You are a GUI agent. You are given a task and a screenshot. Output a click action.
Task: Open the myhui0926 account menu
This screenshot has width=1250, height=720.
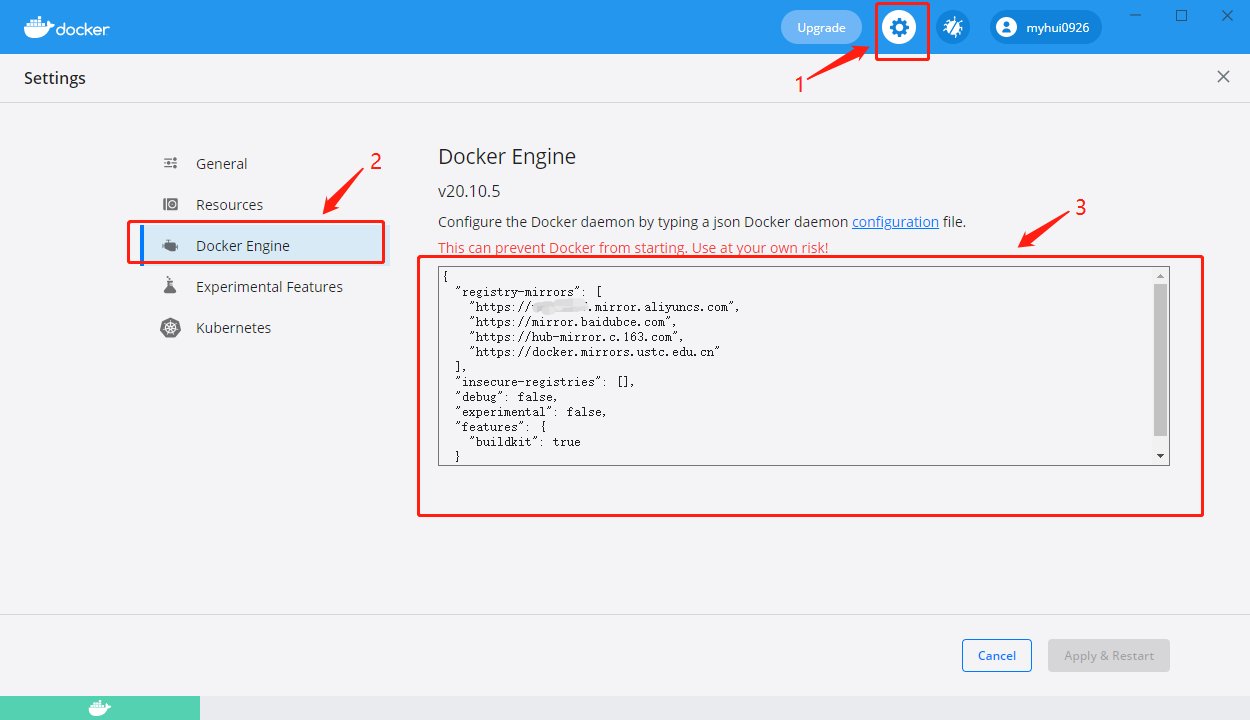[1044, 27]
